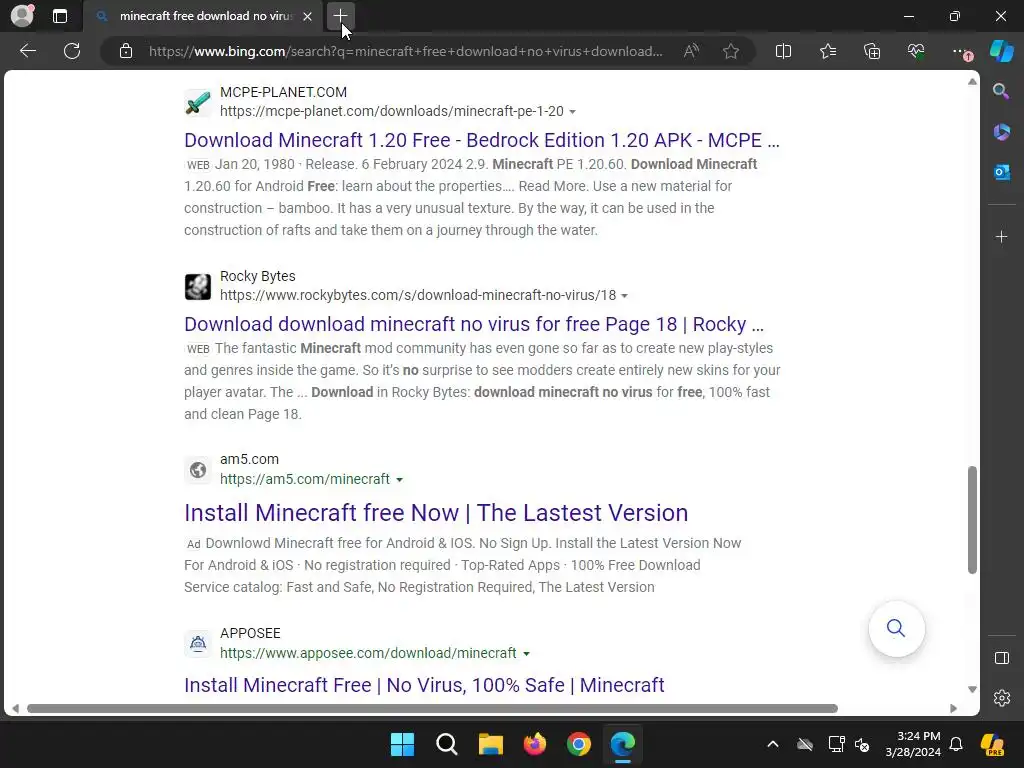Viewport: 1024px width, 768px height.
Task: Open a new tab with plus button
Action: click(x=340, y=16)
